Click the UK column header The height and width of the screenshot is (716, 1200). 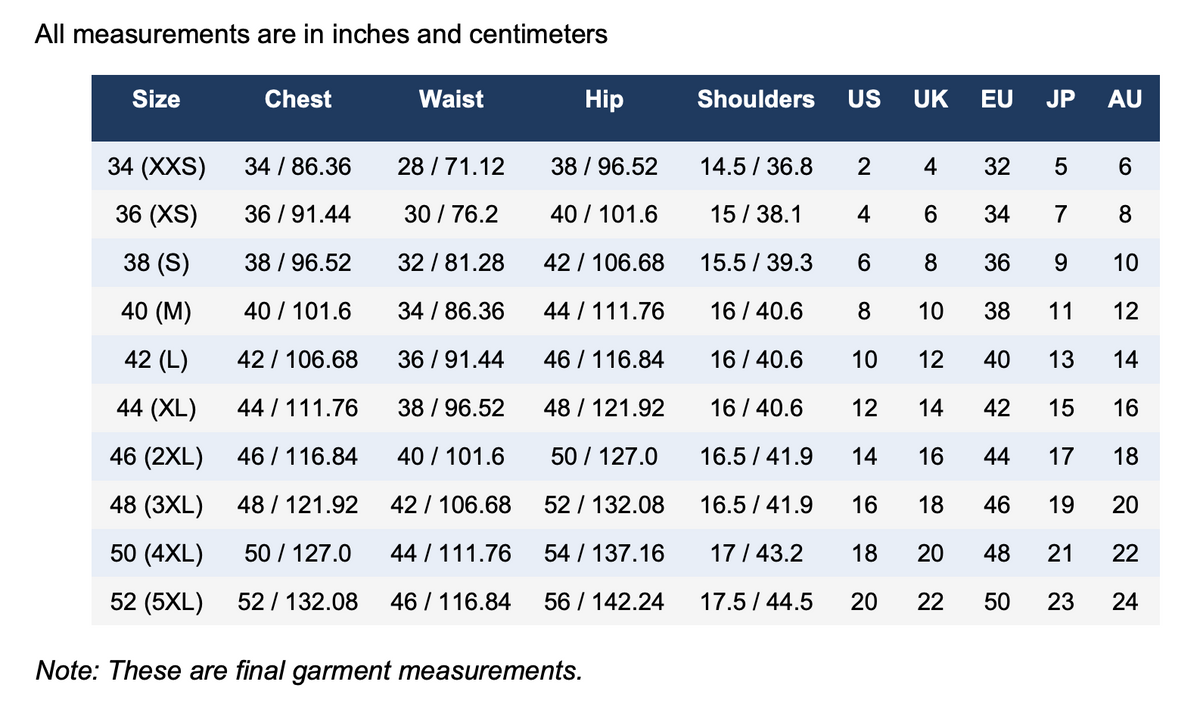931,99
